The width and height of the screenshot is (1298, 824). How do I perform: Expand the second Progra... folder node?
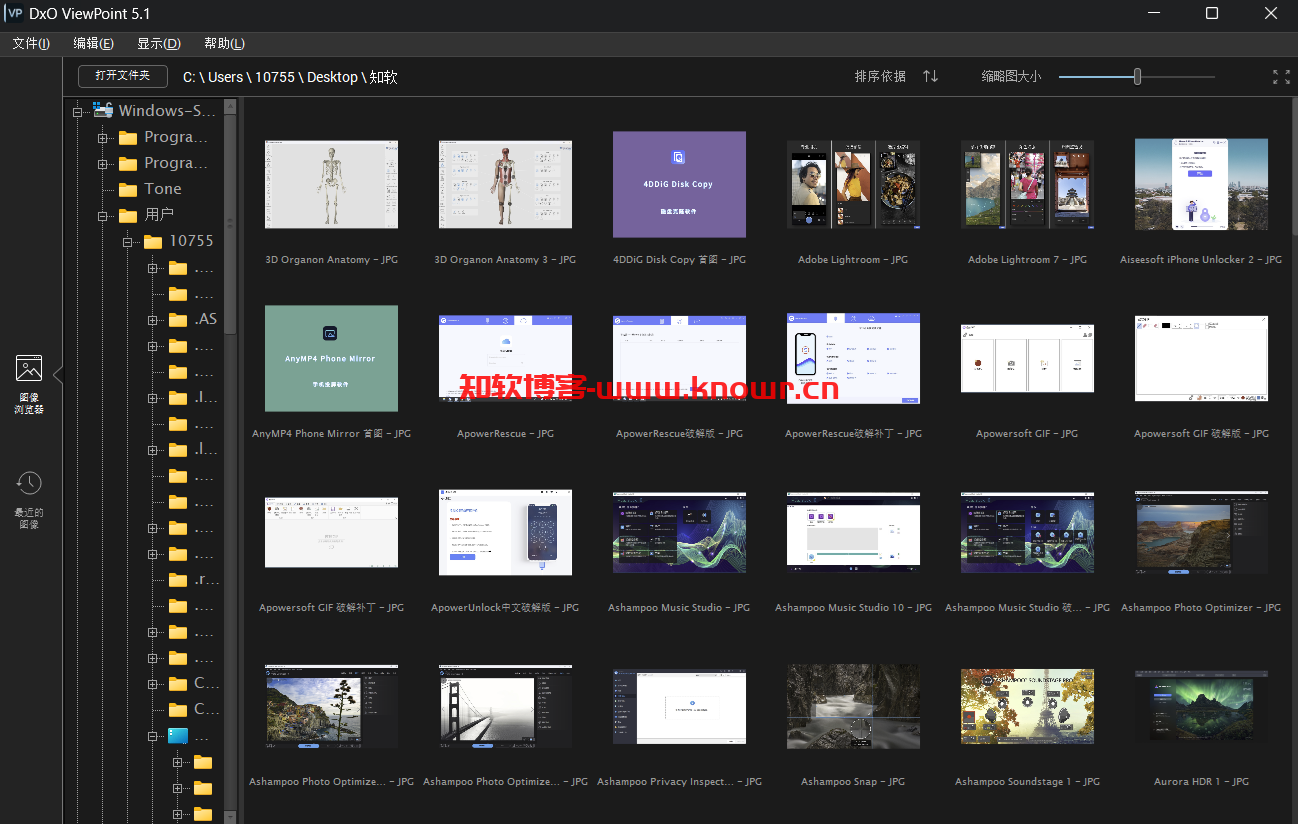(102, 164)
